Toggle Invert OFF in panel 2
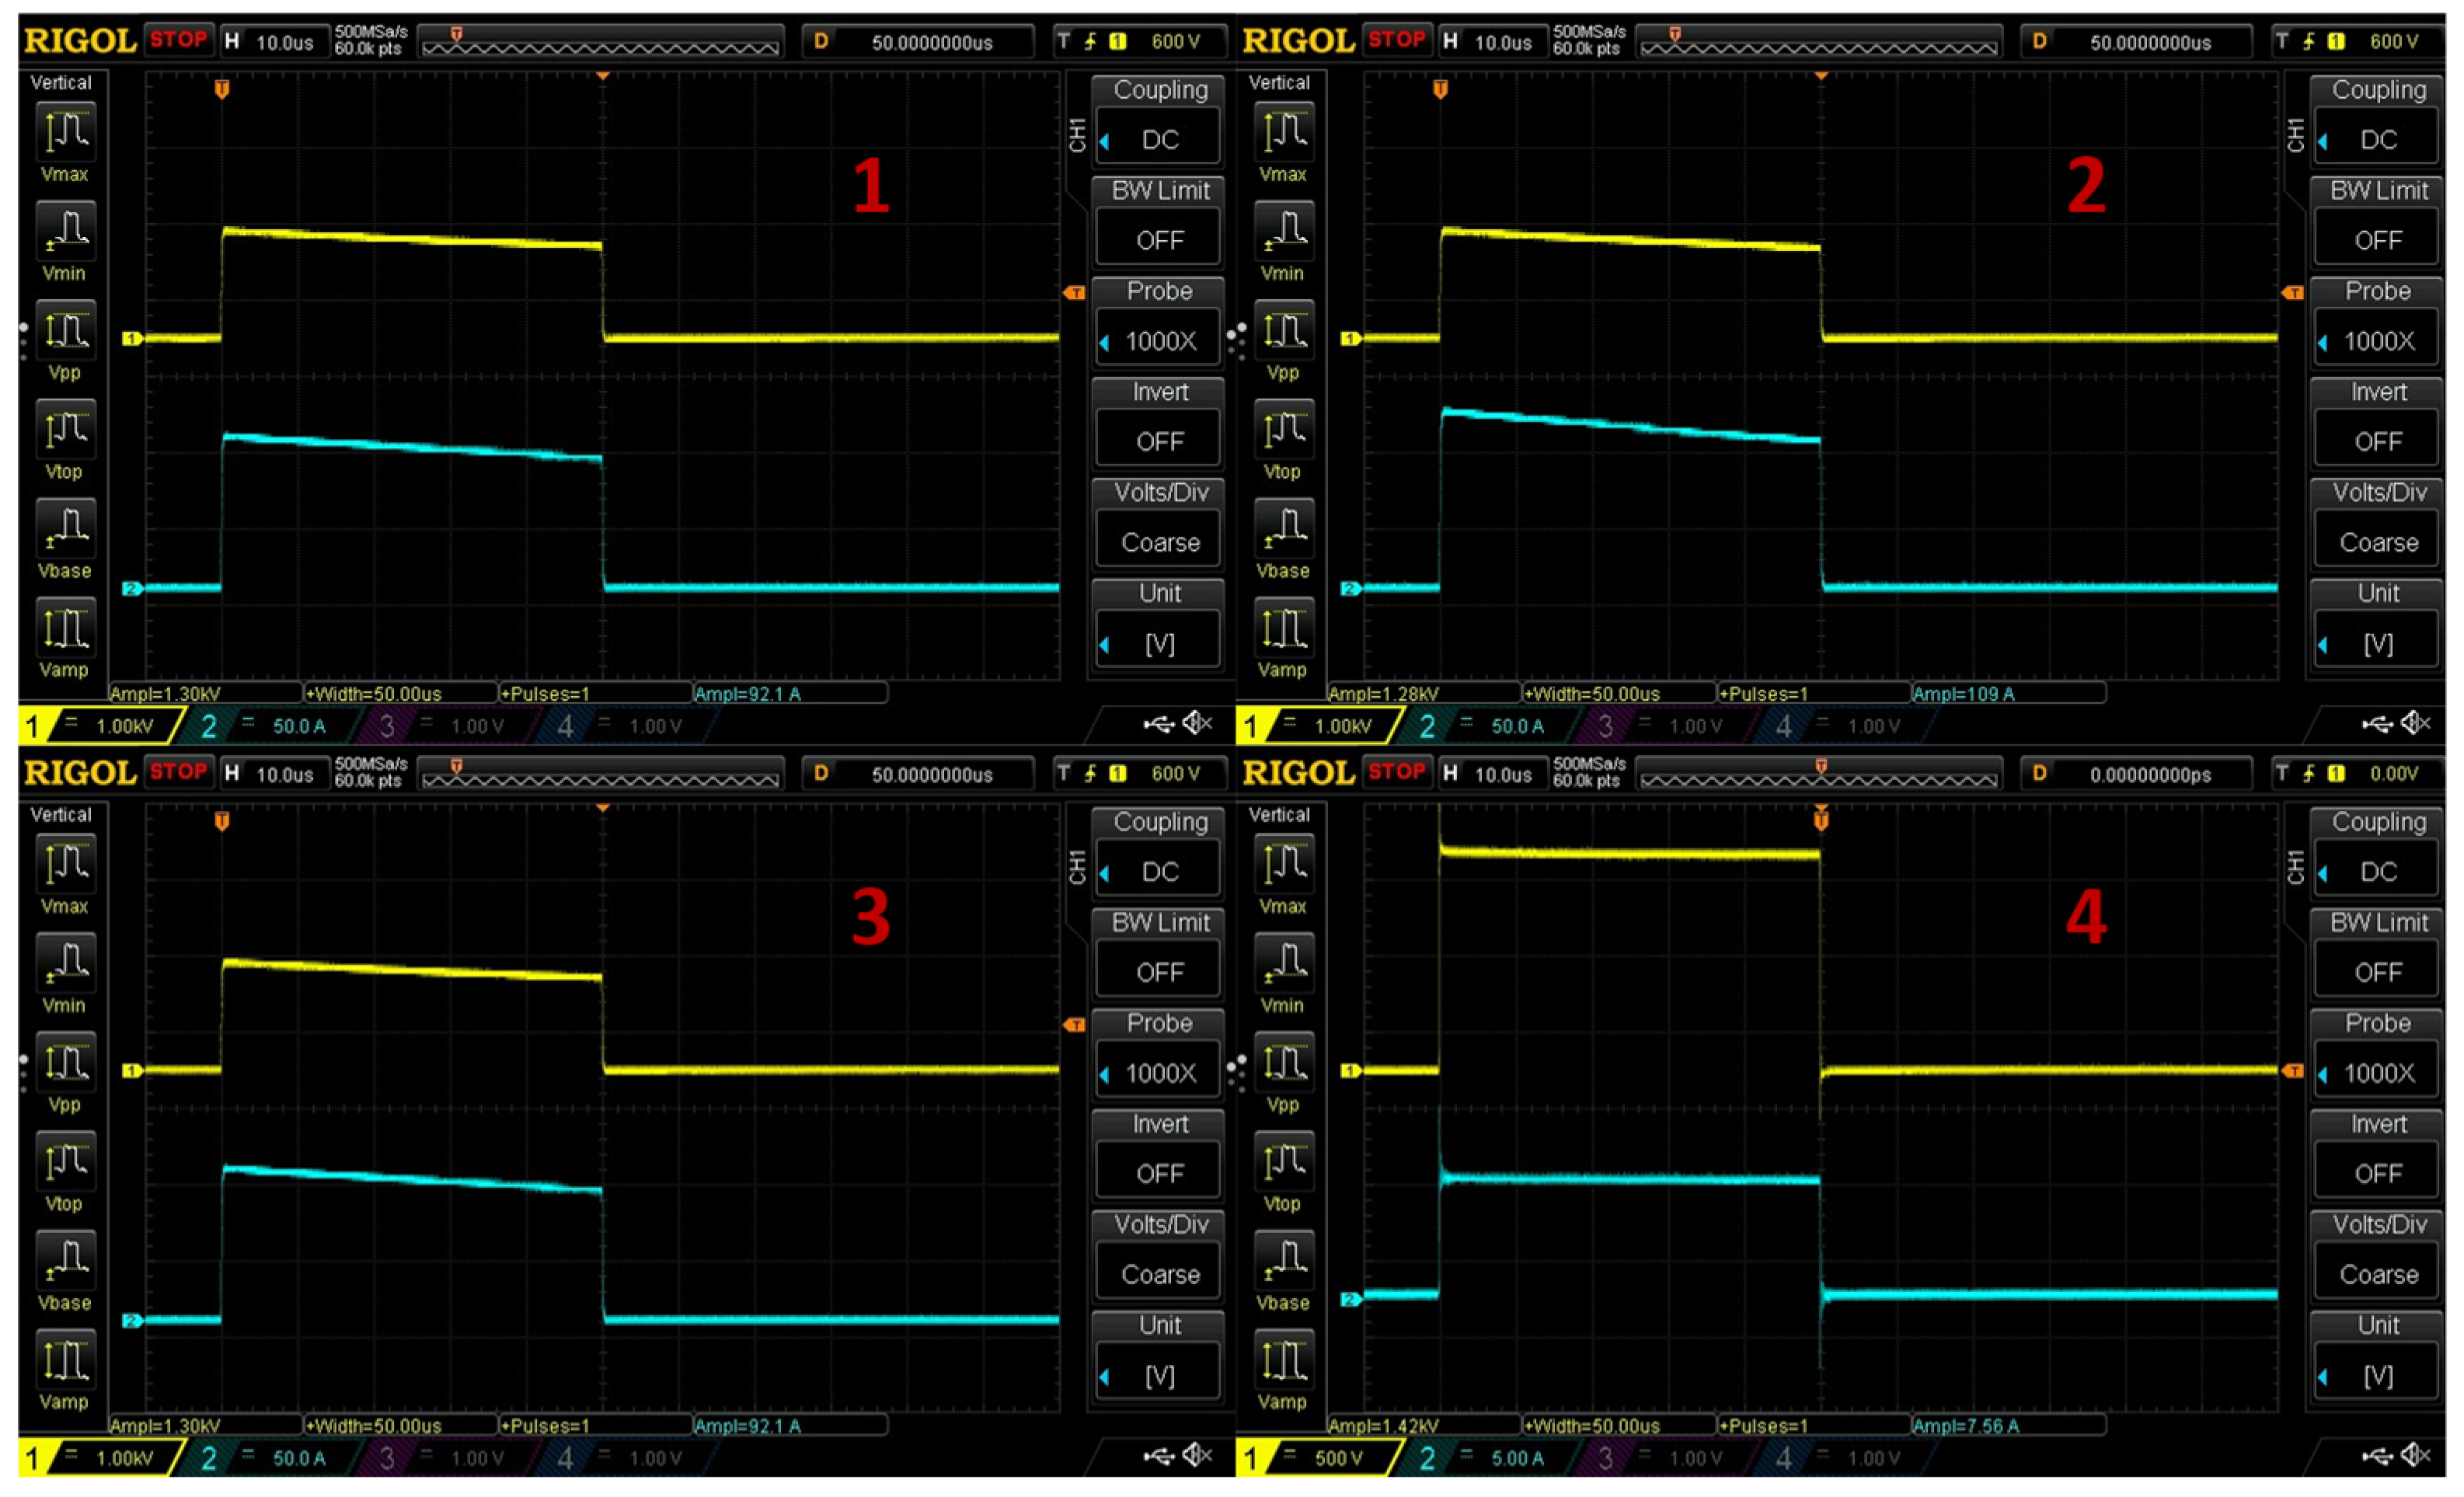The width and height of the screenshot is (2464, 1497). click(x=2378, y=441)
